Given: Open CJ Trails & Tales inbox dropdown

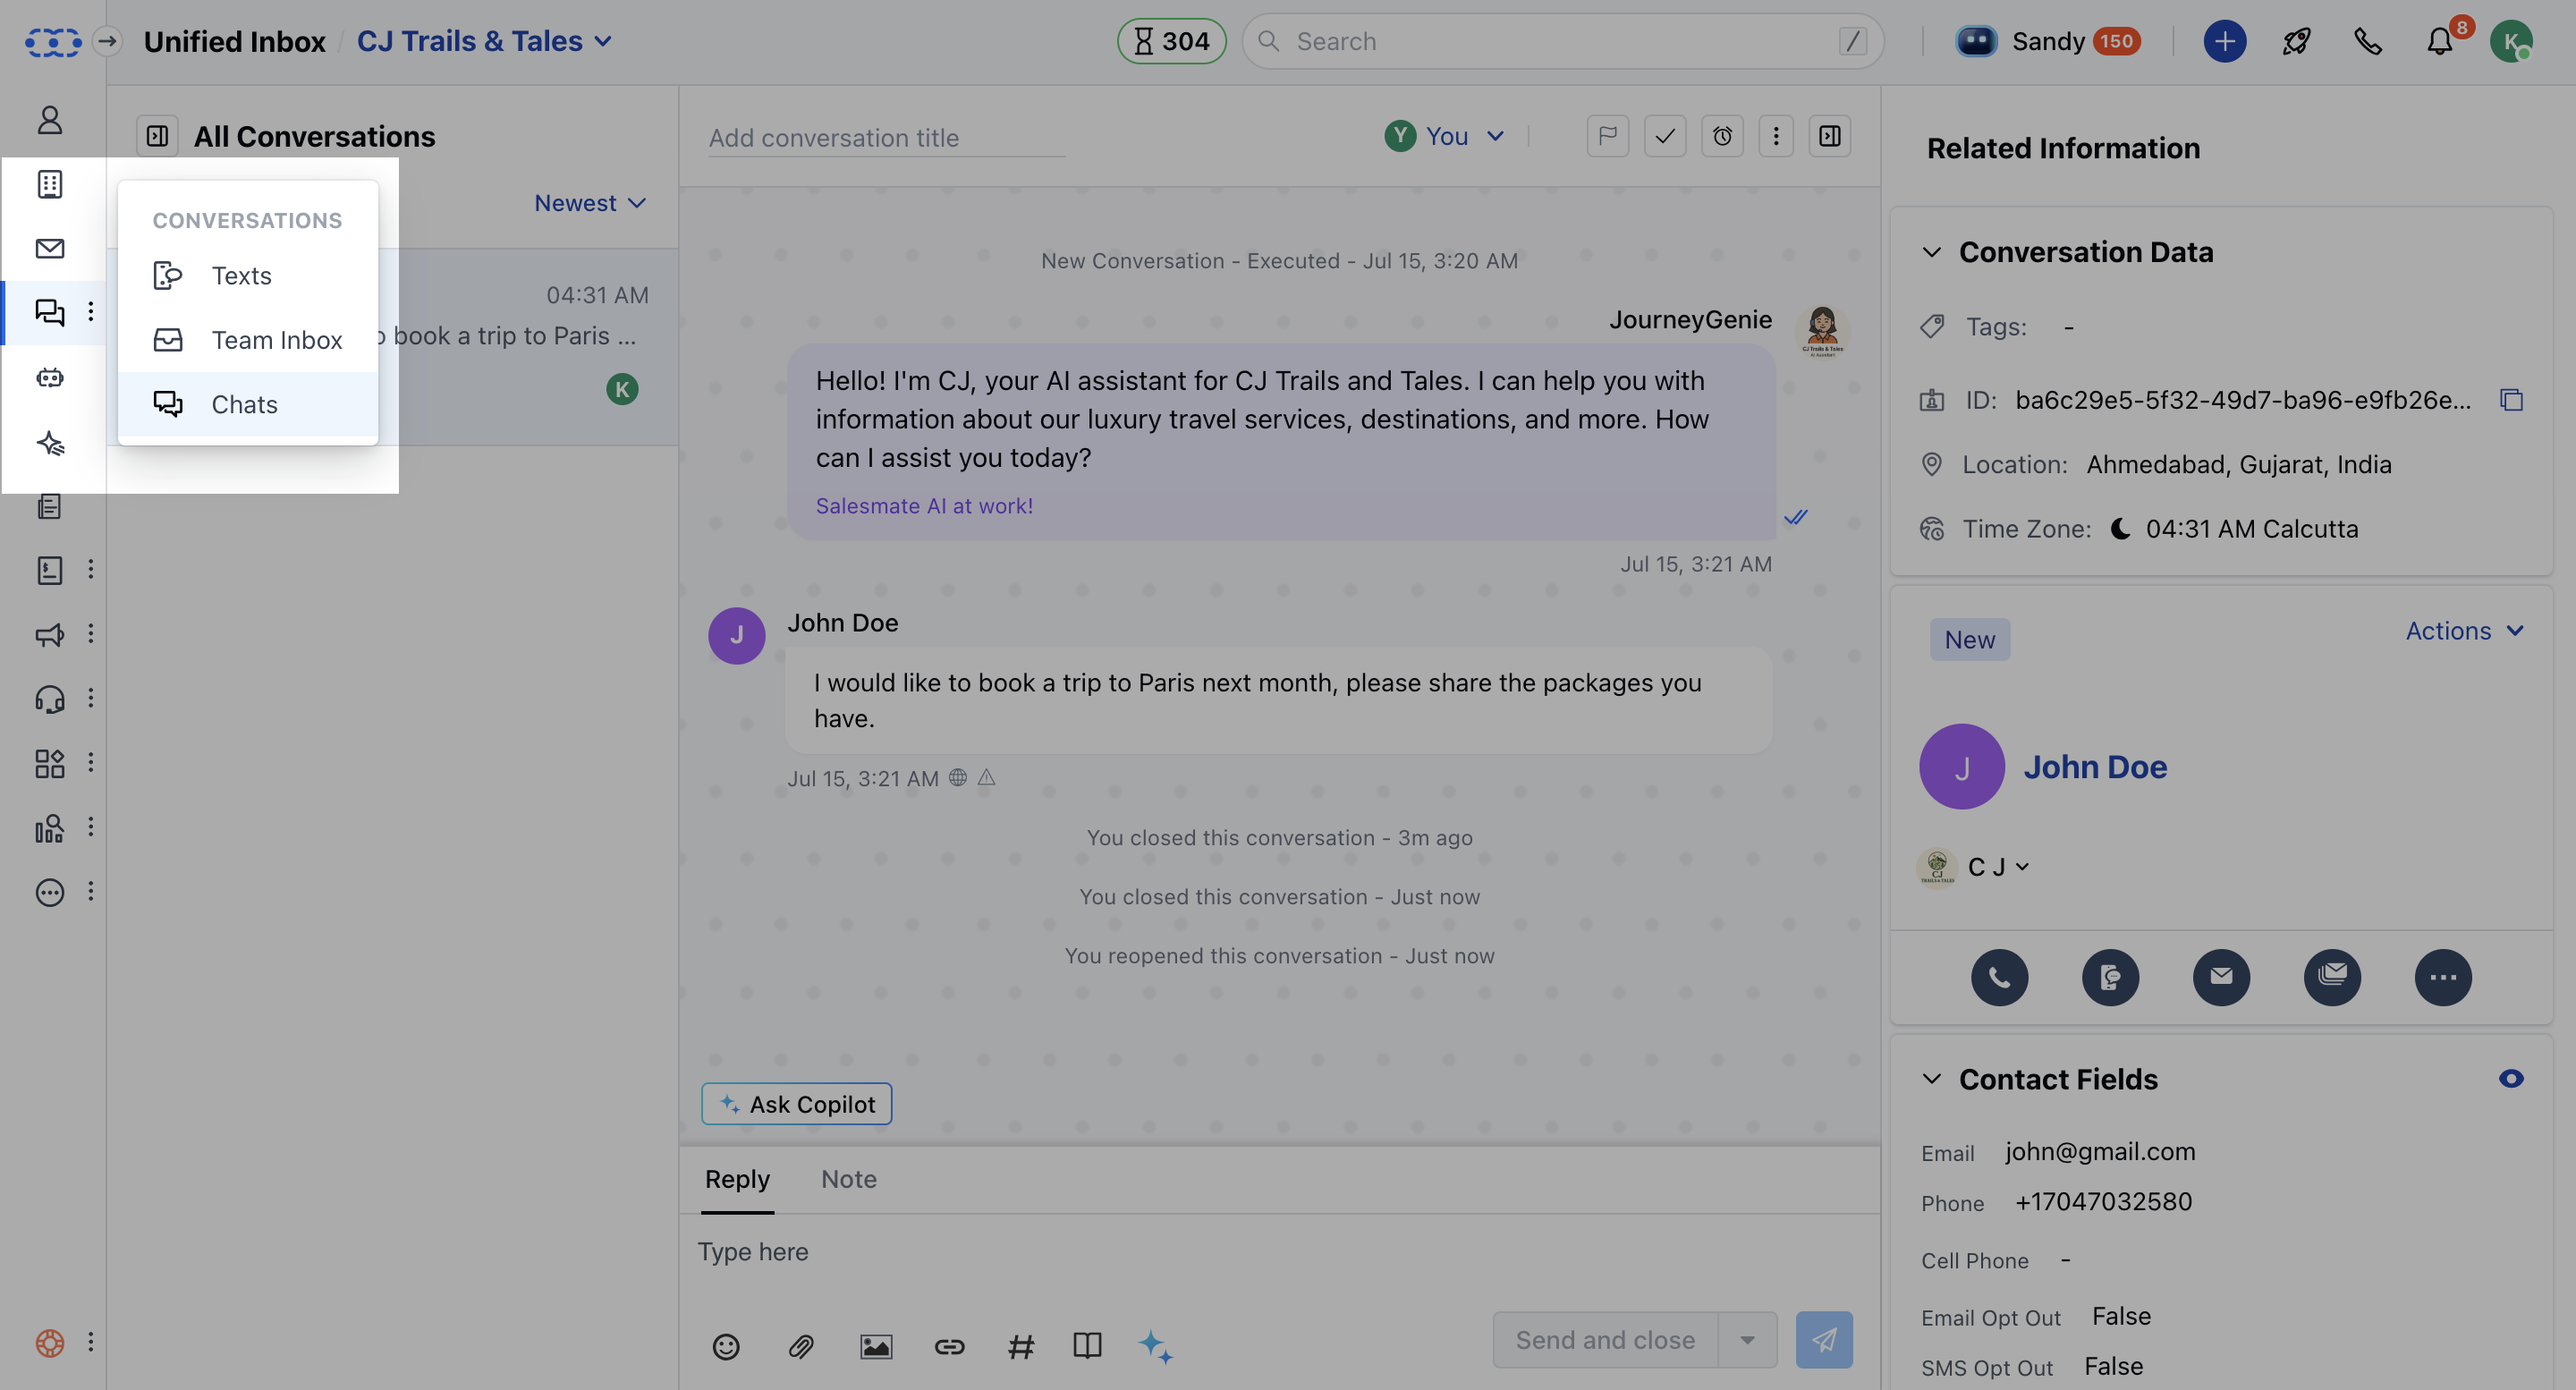Looking at the screenshot, I should 484,41.
